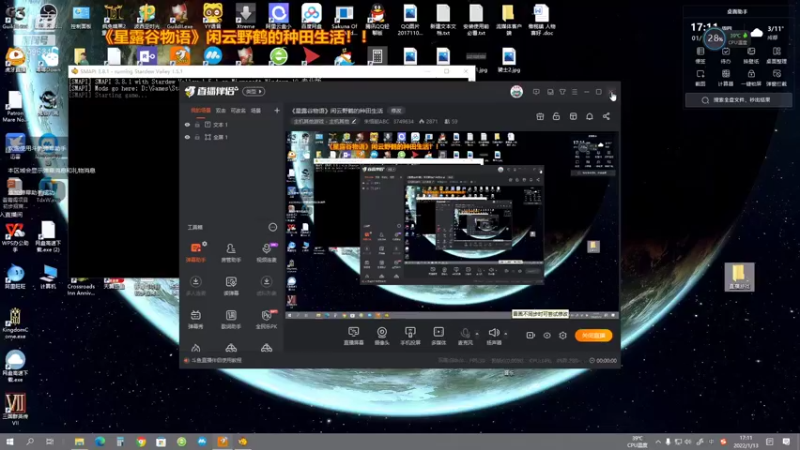Mute the 麦克风 microphone
Viewport: 800px width, 450px height.
coord(465,336)
